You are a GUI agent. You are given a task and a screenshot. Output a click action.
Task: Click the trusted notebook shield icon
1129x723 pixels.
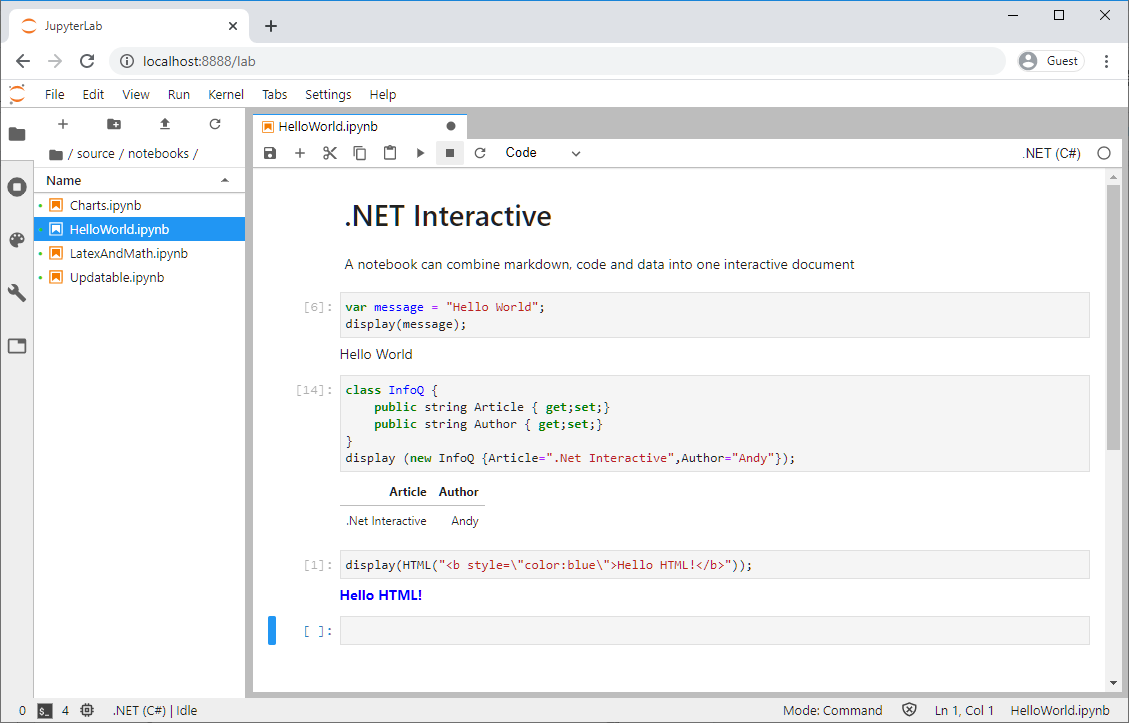909,710
